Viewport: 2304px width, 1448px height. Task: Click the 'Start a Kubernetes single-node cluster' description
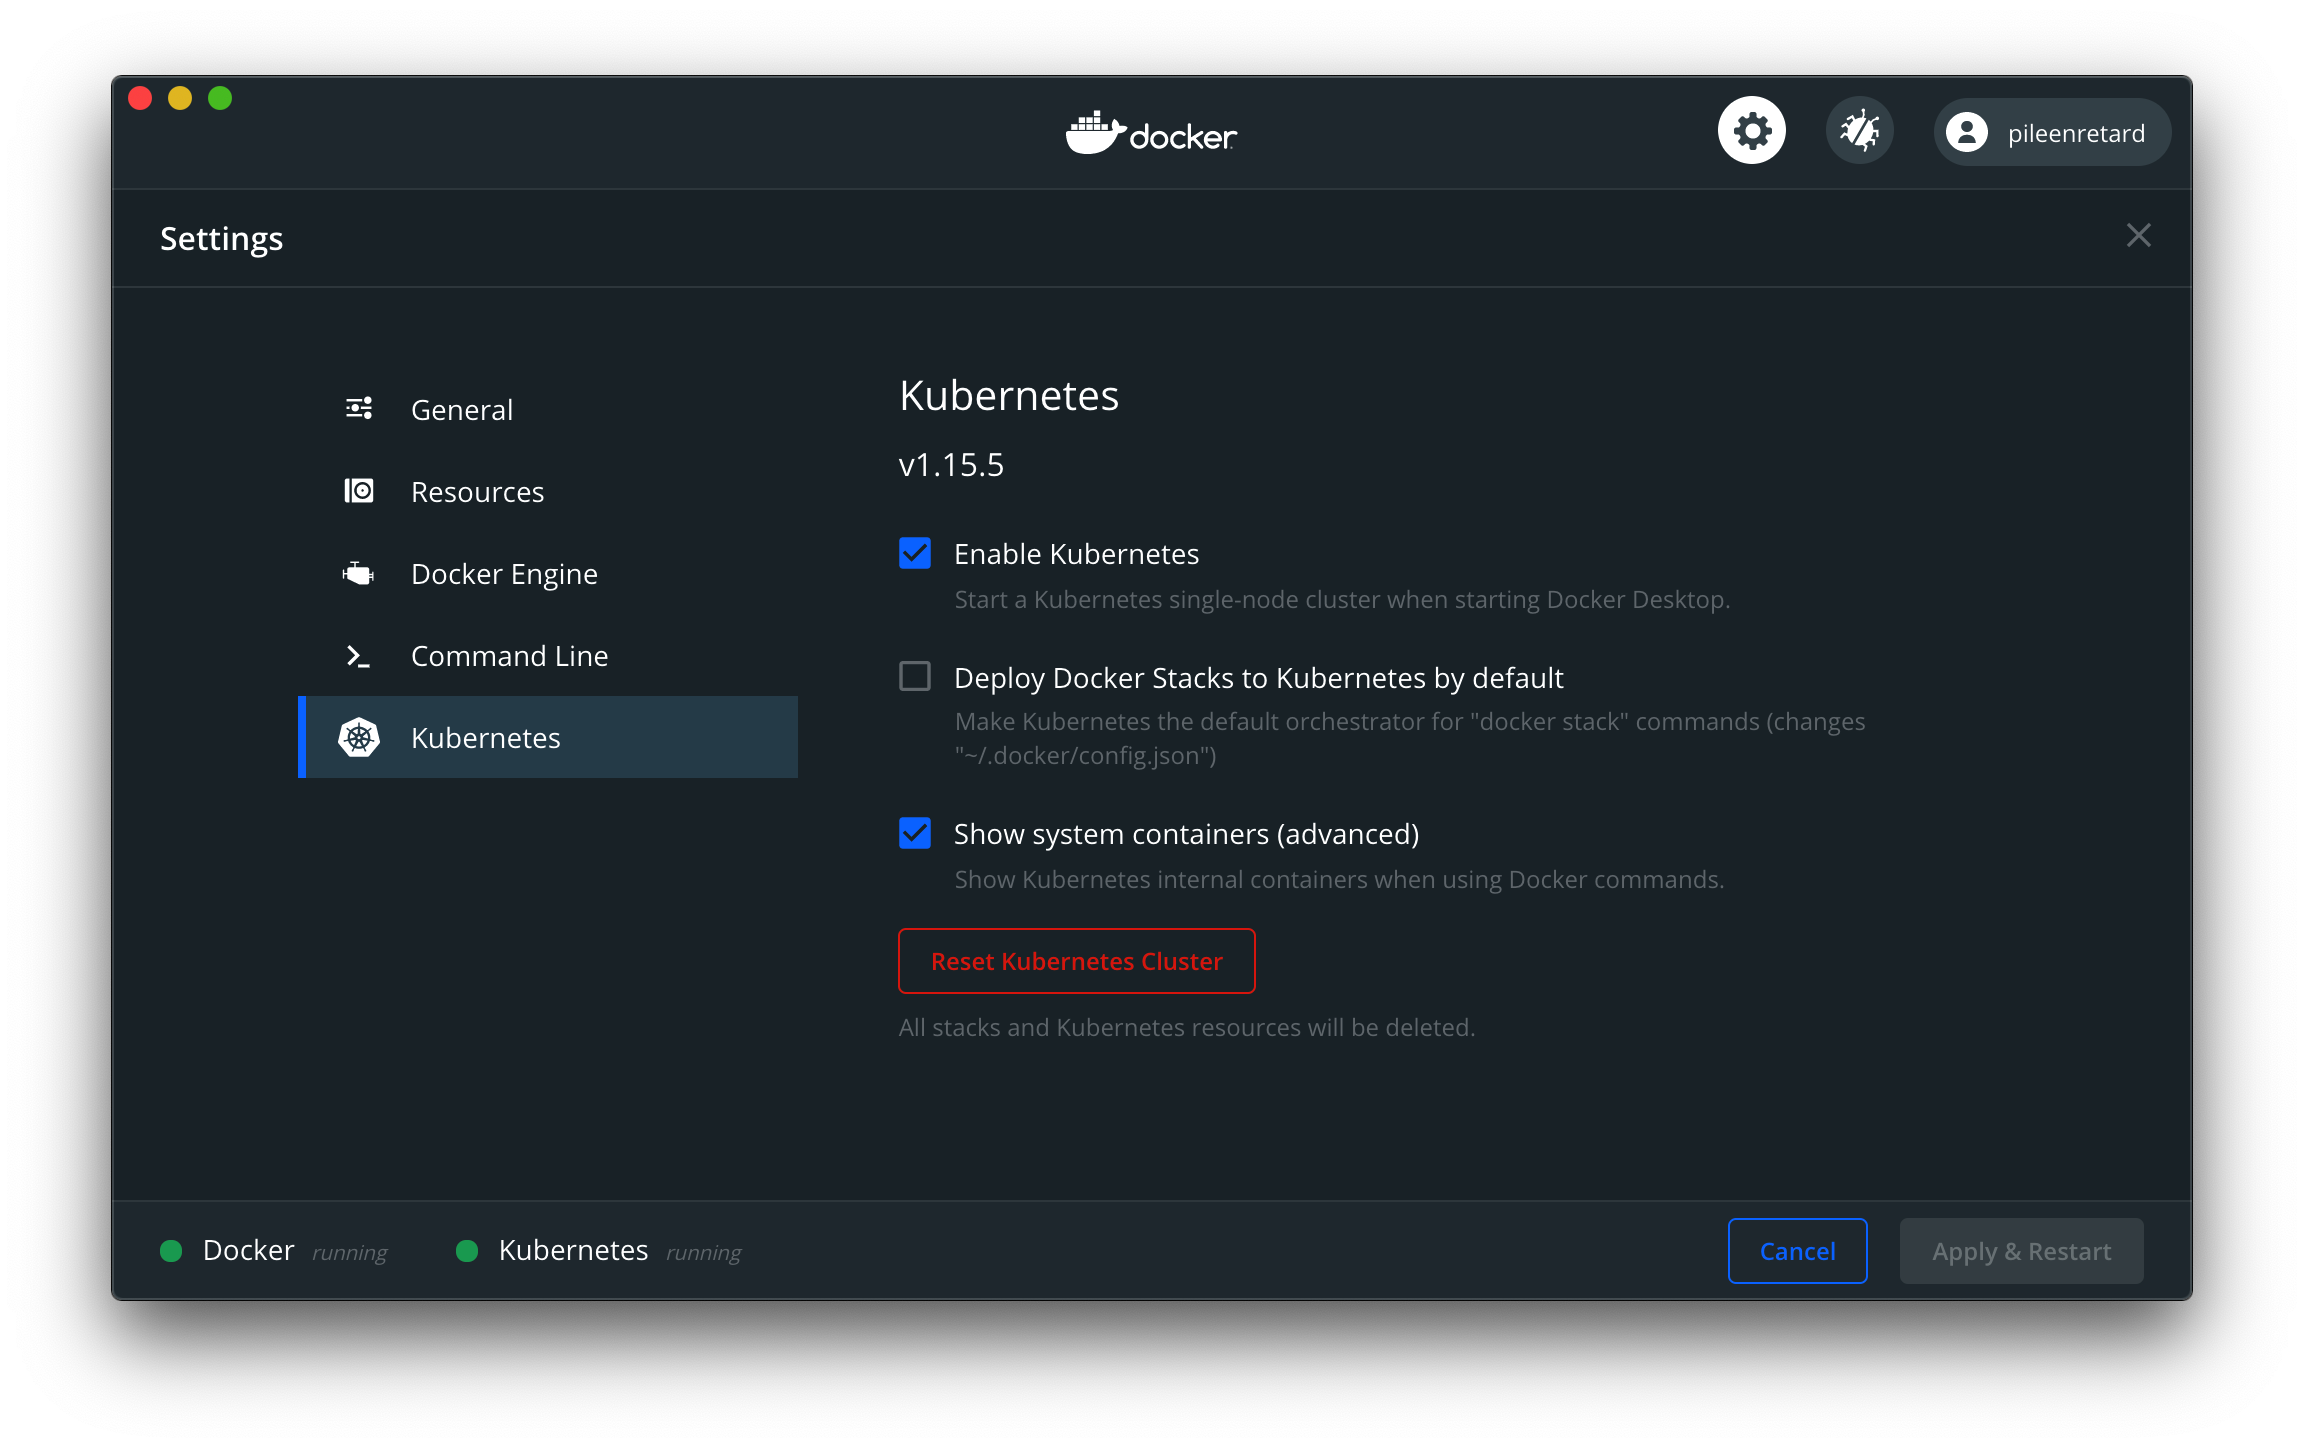[1342, 599]
